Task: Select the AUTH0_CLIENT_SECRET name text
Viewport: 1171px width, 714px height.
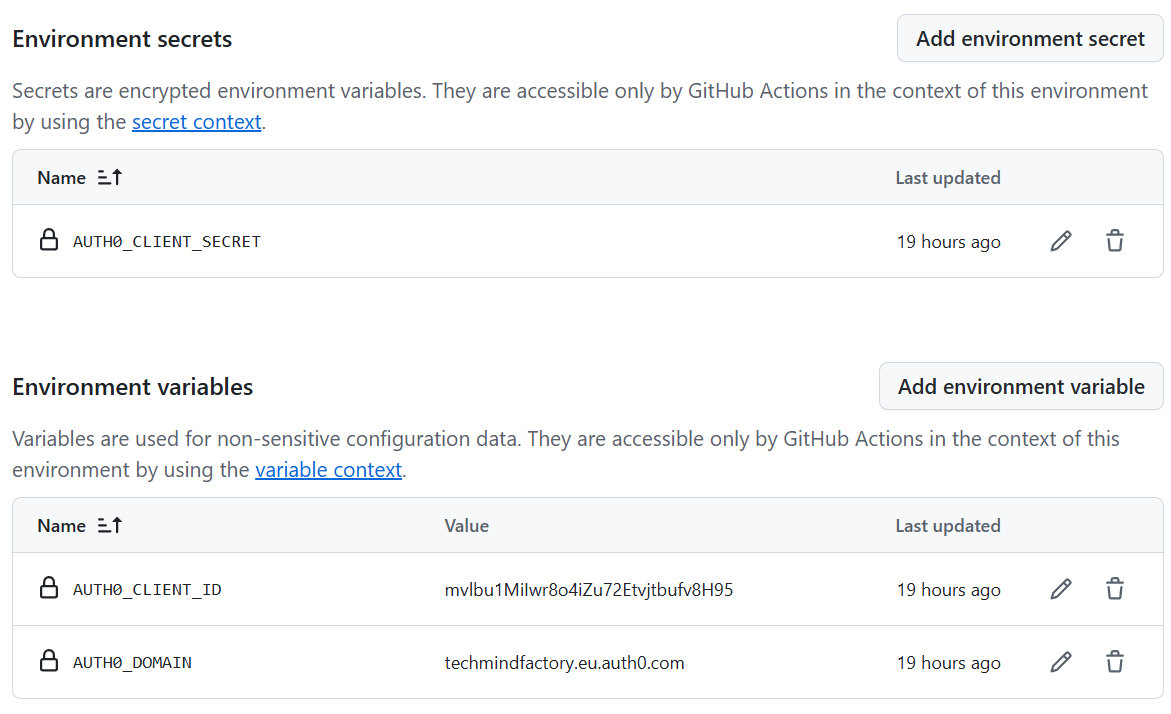Action: [x=166, y=241]
